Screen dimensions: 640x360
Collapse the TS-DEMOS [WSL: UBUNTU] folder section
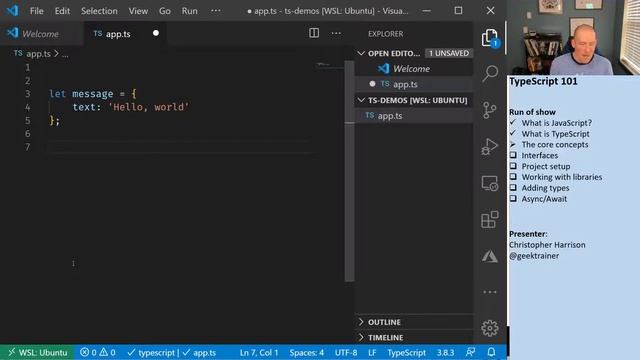pos(414,100)
